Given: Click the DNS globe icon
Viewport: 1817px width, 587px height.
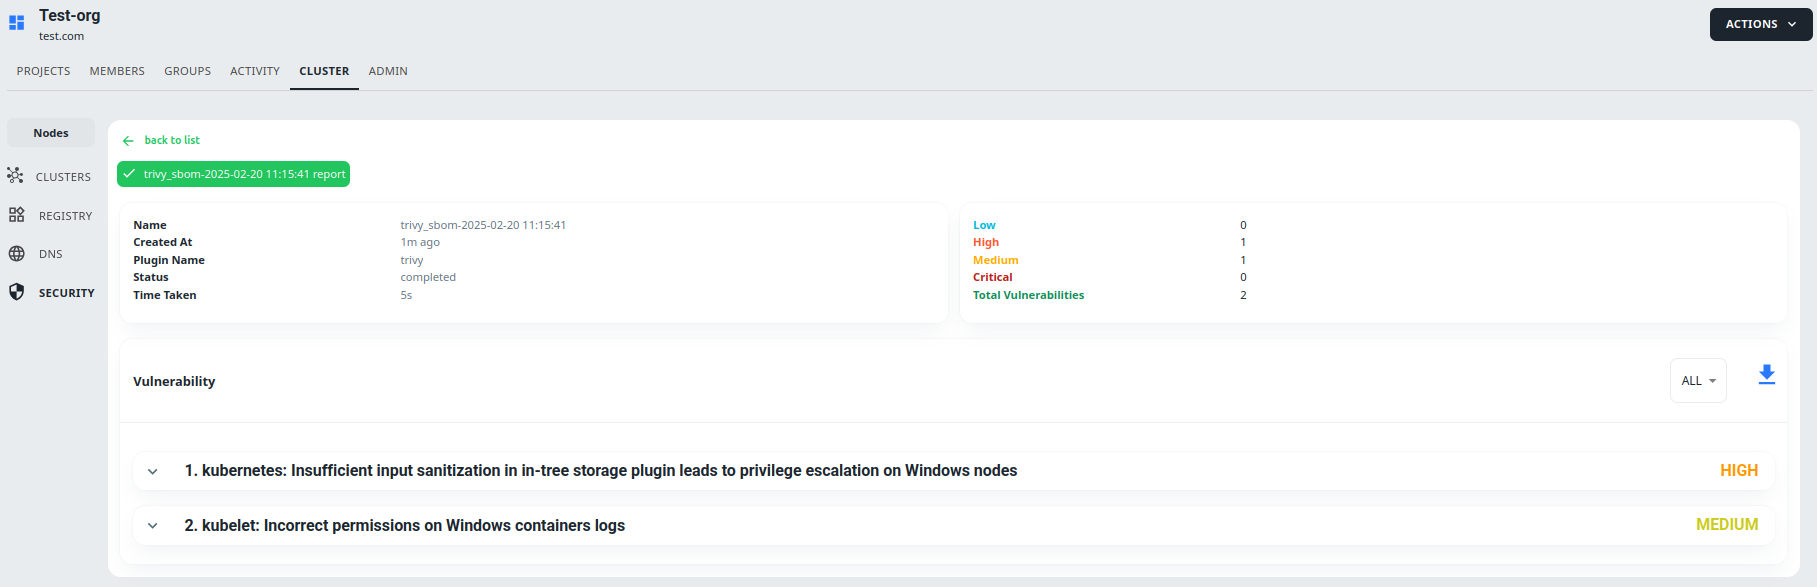Looking at the screenshot, I should pyautogui.click(x=16, y=254).
